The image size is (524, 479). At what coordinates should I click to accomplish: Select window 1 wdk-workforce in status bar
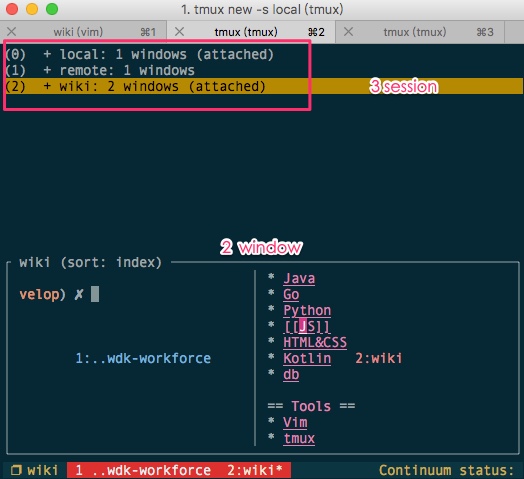coord(143,470)
